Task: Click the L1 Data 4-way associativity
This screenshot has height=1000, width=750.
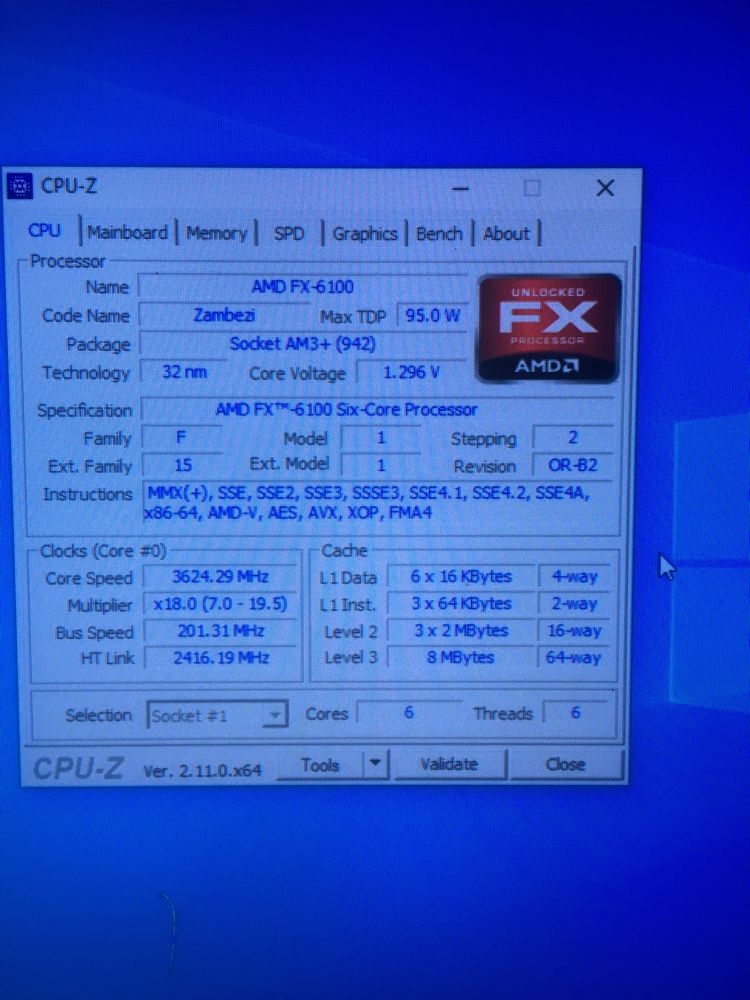Action: coord(574,577)
